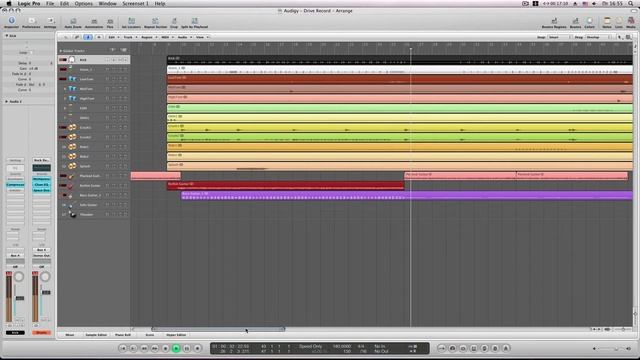This screenshot has height=360, width=640.
Task: Click the Splash track cymbal icon
Action: tap(72, 166)
